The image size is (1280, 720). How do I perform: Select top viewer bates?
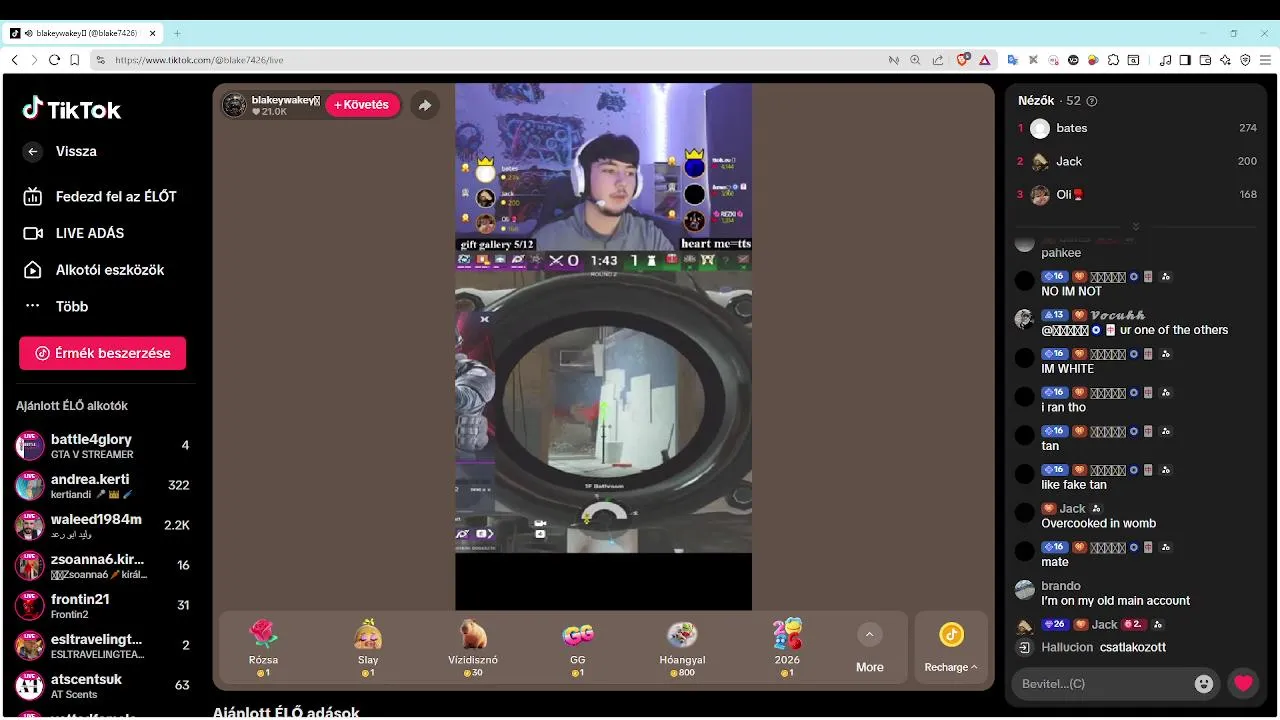tap(1136, 128)
